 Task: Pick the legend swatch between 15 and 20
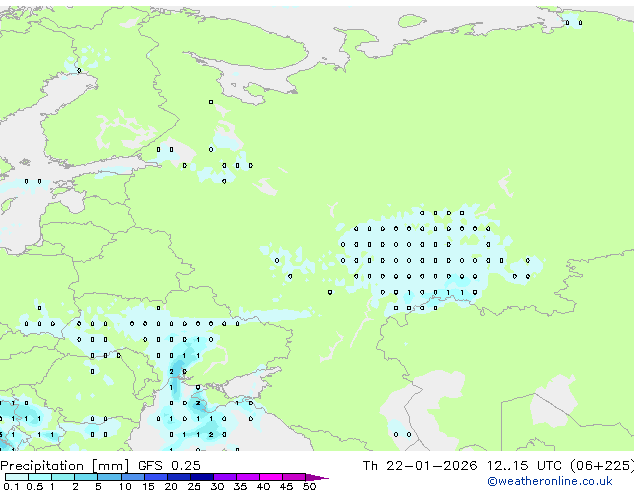pos(155,477)
